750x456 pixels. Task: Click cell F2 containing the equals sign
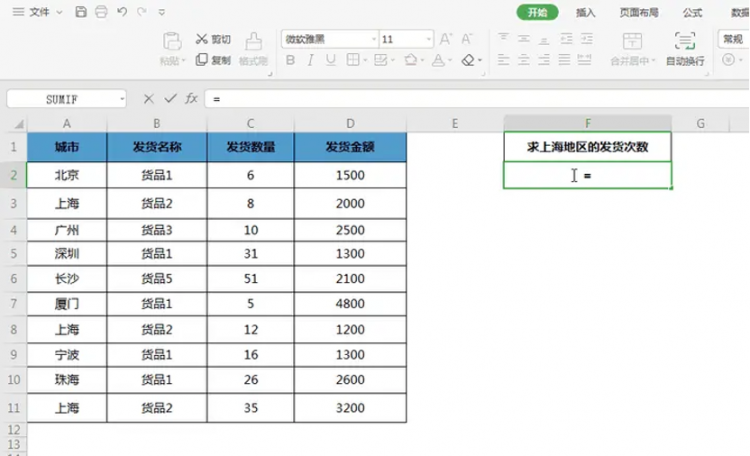pyautogui.click(x=587, y=175)
